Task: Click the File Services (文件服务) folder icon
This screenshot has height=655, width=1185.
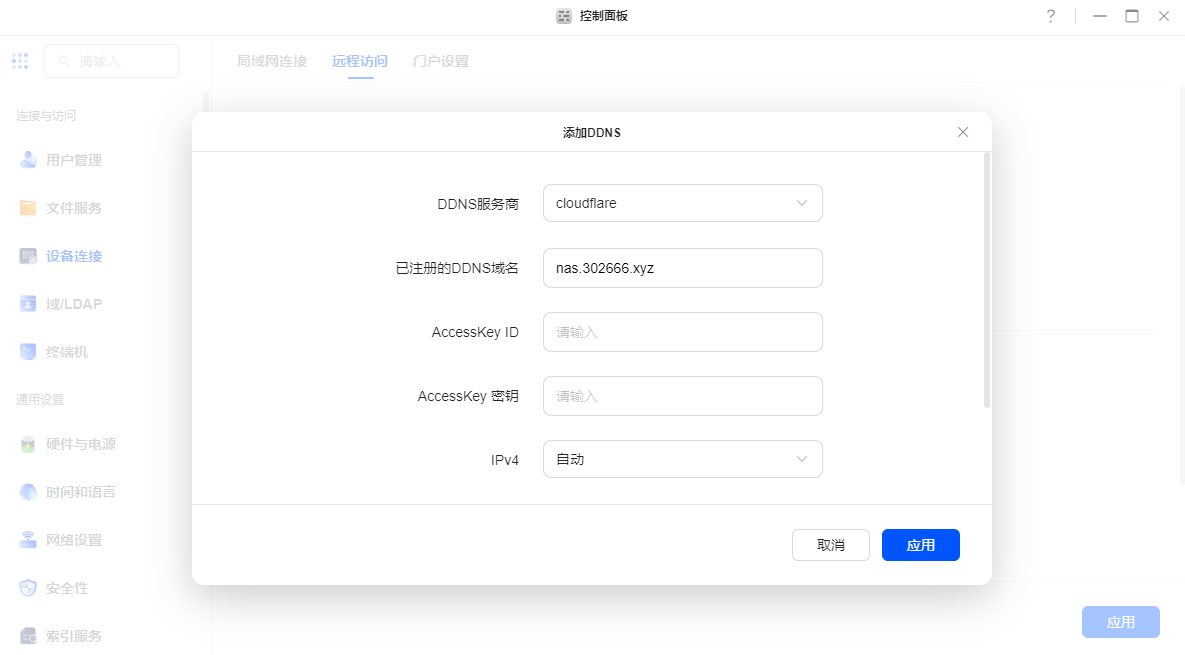Action: pos(29,208)
